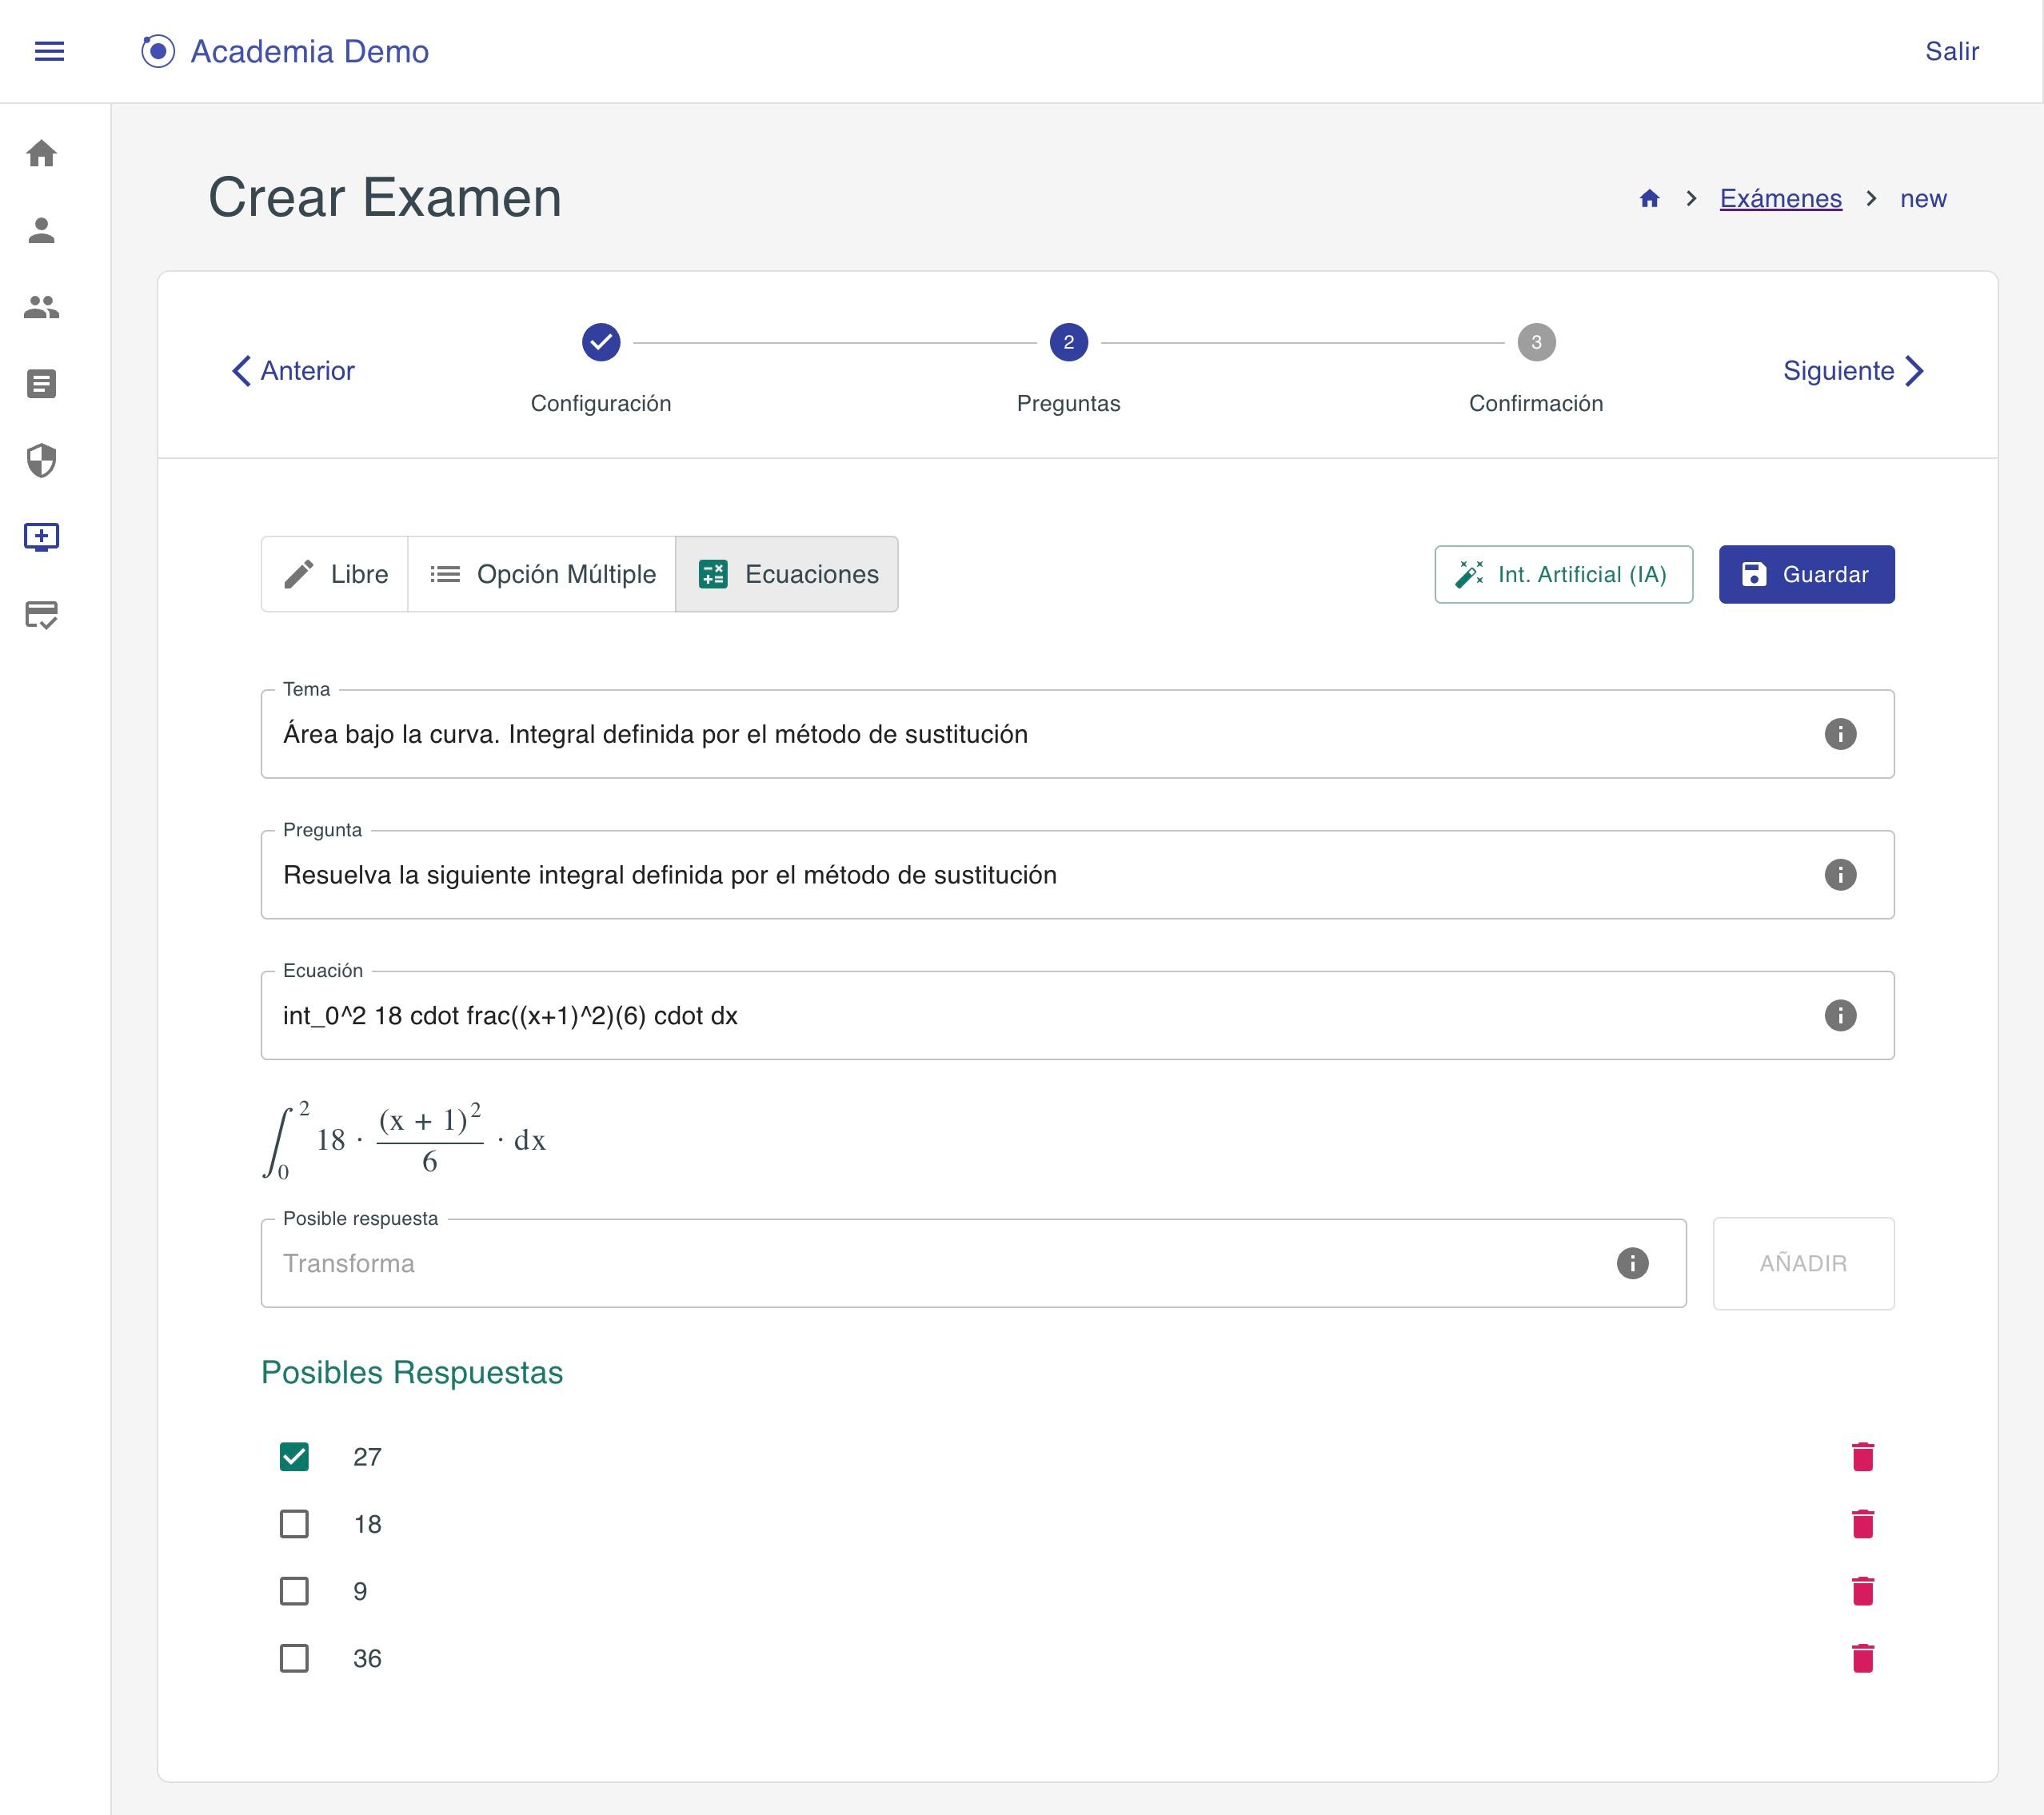
Task: Open the single user sidebar icon
Action: coord(41,231)
